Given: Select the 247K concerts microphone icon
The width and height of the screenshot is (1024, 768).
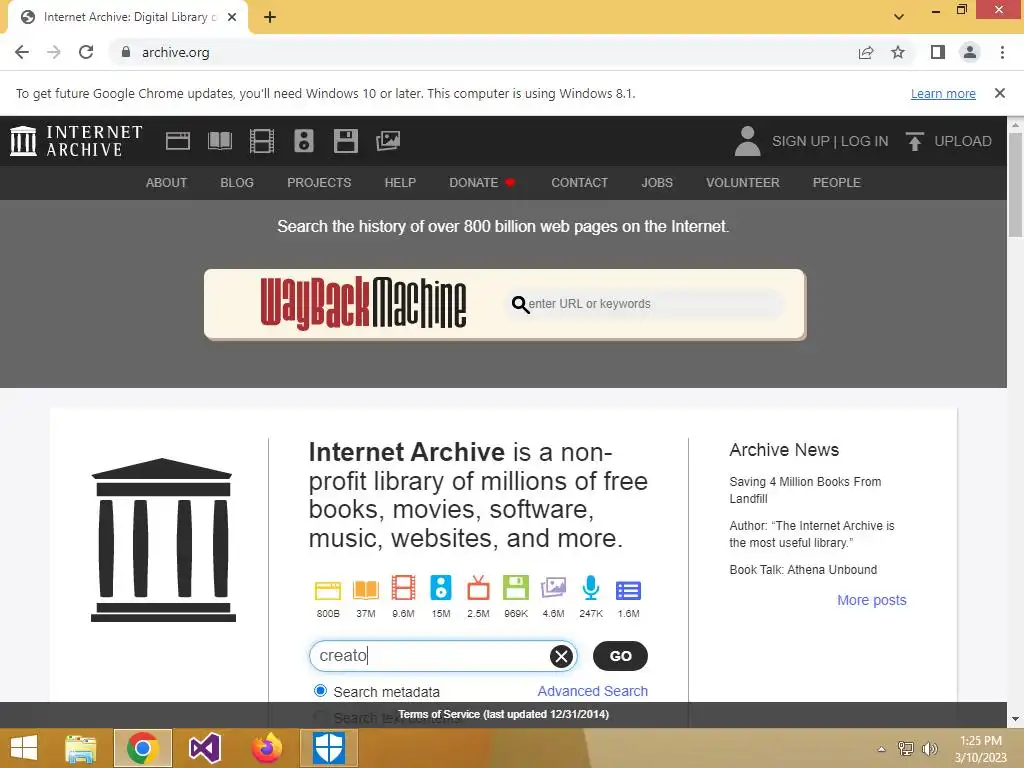Looking at the screenshot, I should pyautogui.click(x=591, y=588).
